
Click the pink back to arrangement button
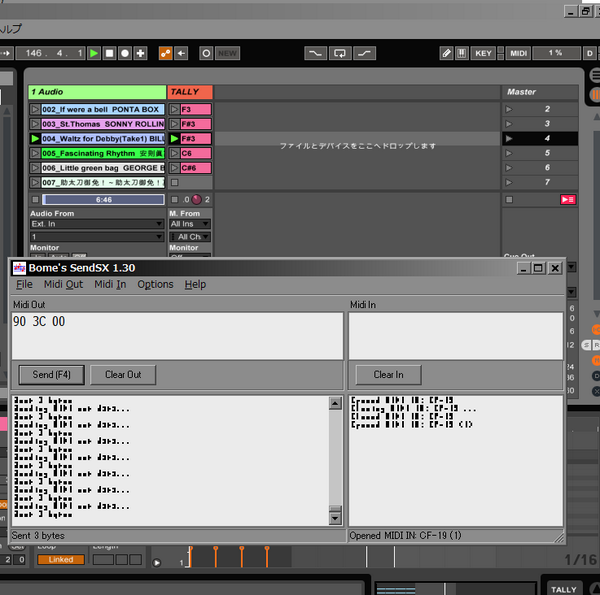coord(568,199)
